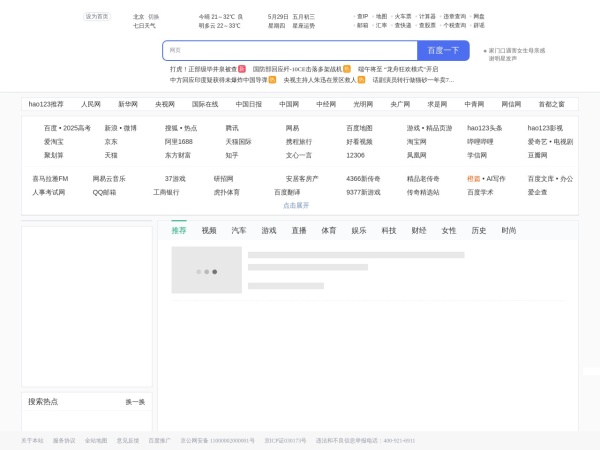Open the 携程旅行 site link
The width and height of the screenshot is (600, 450).
pyautogui.click(x=299, y=142)
